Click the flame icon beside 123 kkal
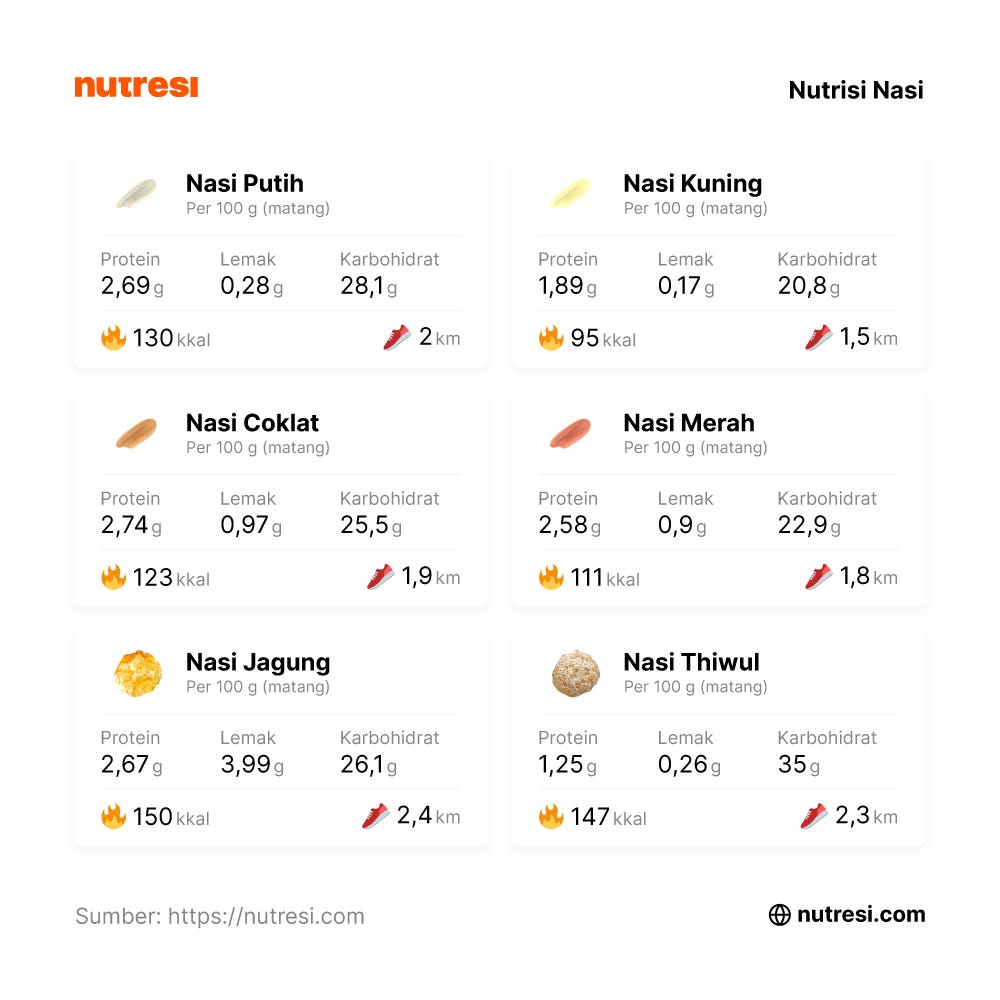 pos(113,577)
